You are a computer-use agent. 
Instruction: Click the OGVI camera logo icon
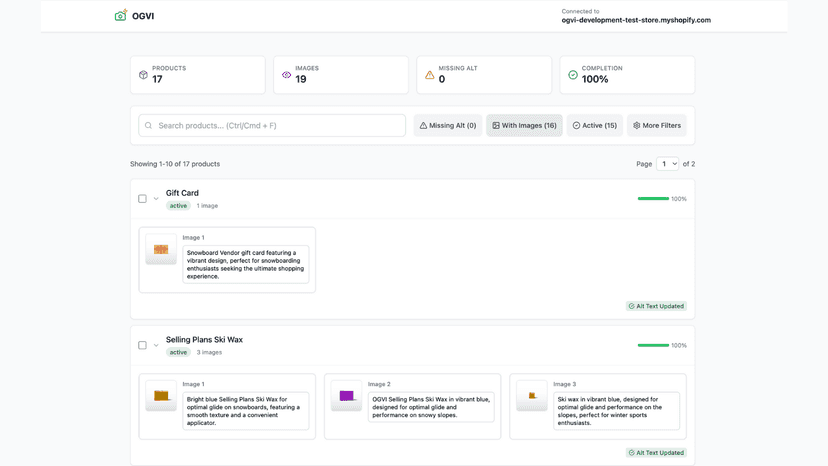[121, 15]
